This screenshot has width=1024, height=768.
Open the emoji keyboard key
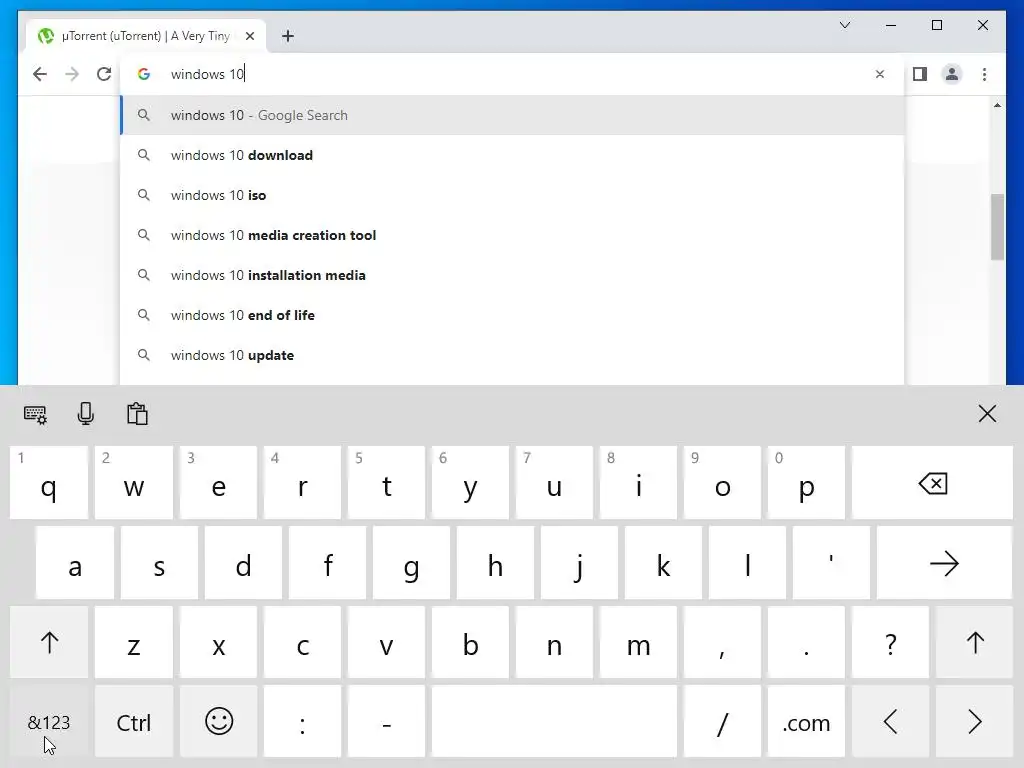pos(219,722)
